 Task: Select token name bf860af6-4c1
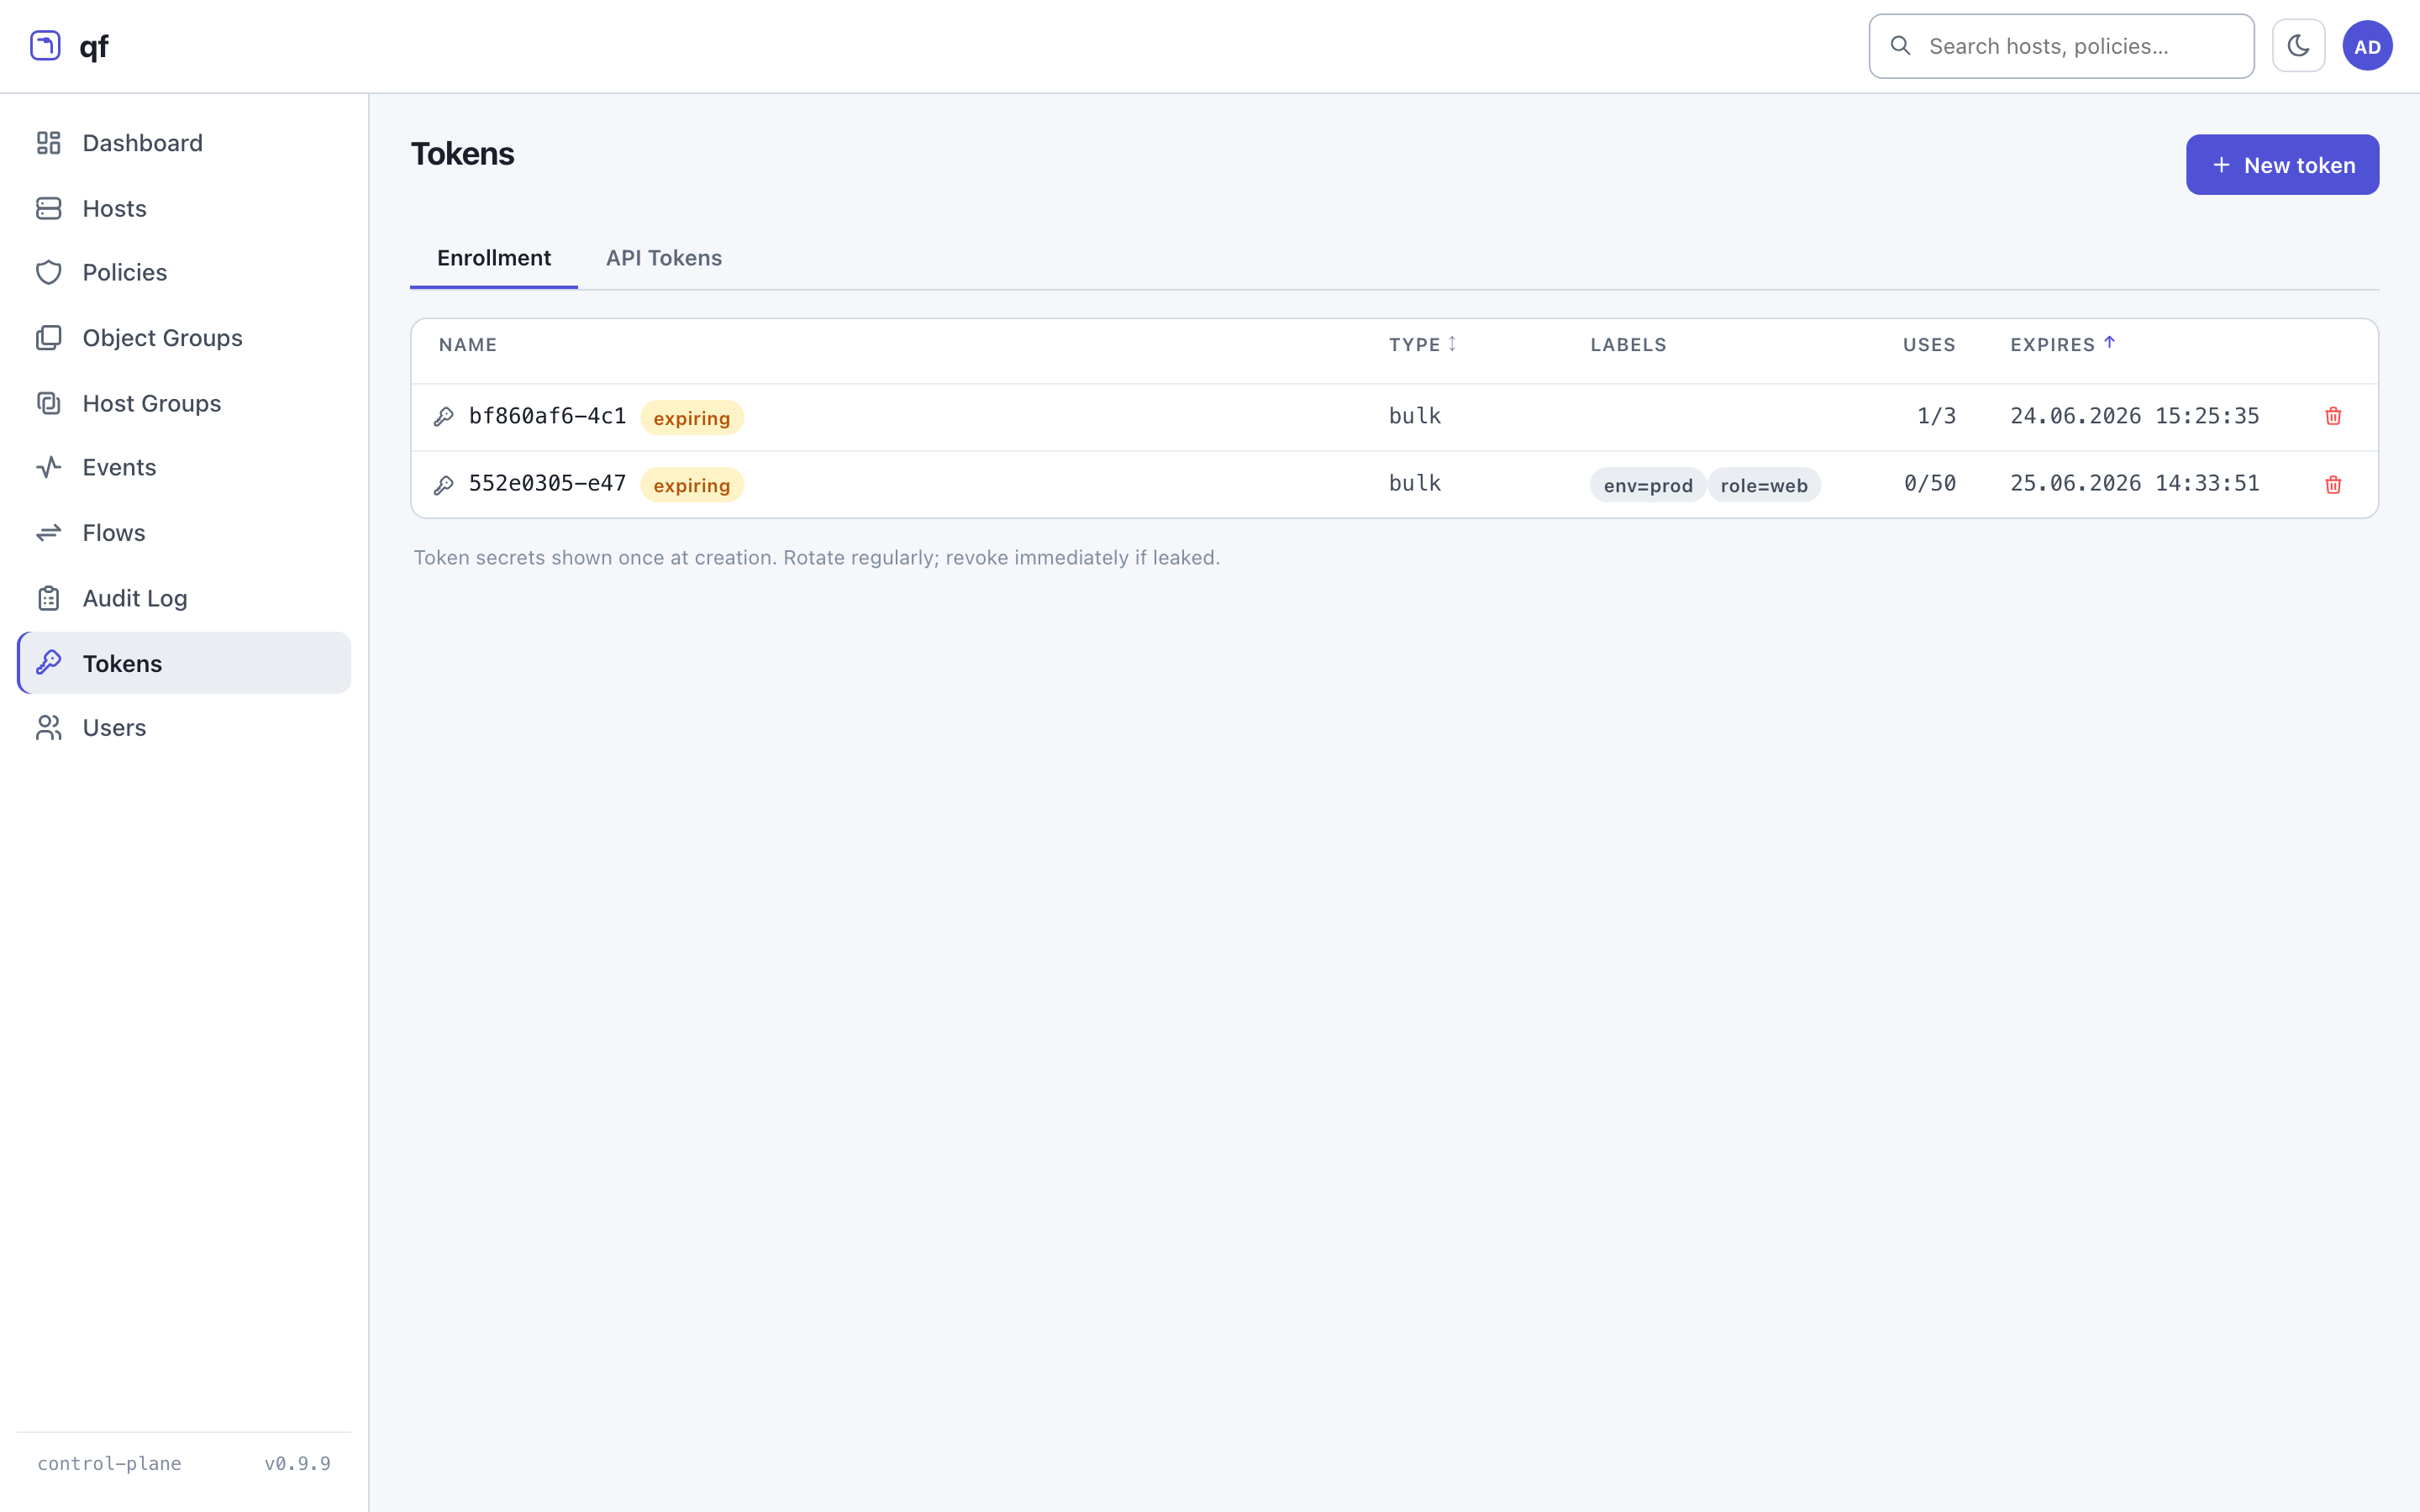(x=547, y=416)
